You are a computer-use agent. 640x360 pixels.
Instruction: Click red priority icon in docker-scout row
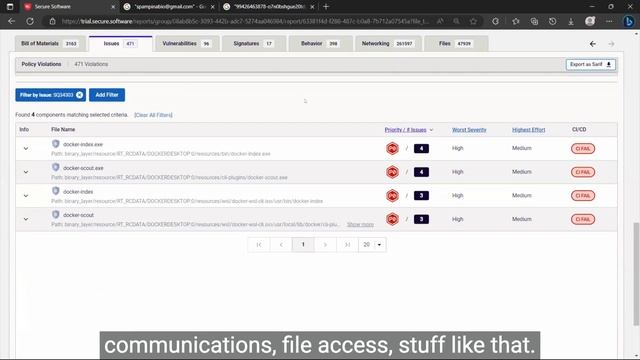392,219
